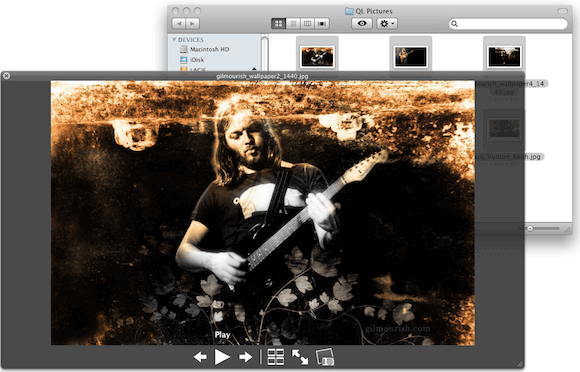Select second guitarist thumbnail in Finder
This screenshot has width=580, height=372.
point(411,57)
